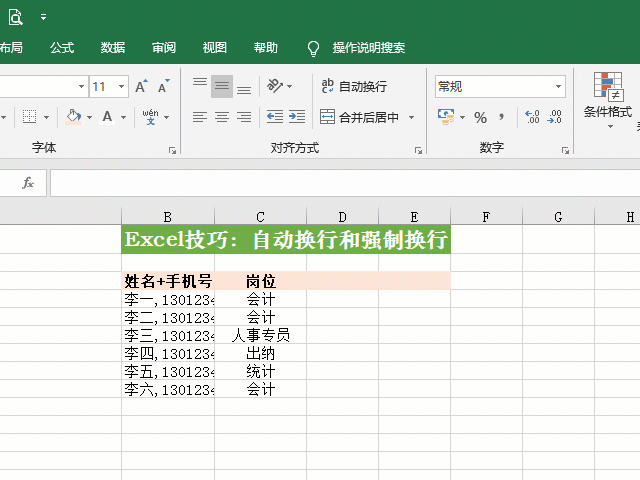
Task: Toggle 自动换行 wrap text
Action: [354, 86]
